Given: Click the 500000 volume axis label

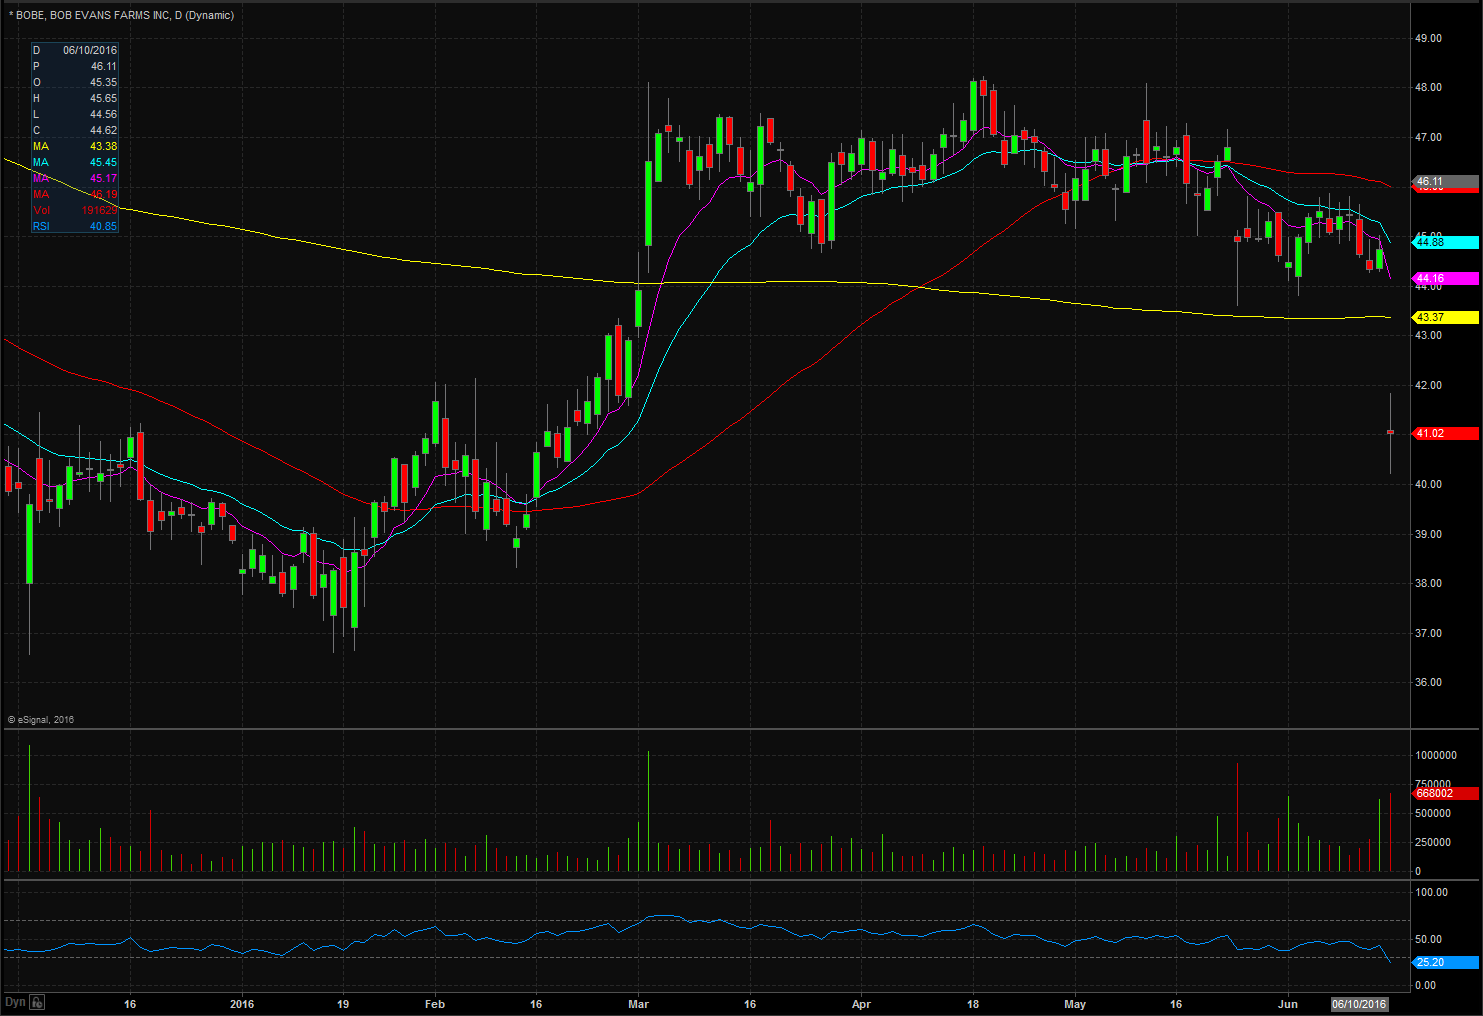Looking at the screenshot, I should 1432,813.
